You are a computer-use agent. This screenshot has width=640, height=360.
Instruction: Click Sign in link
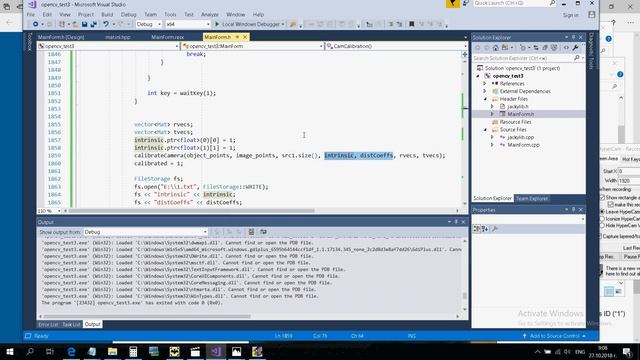click(571, 15)
